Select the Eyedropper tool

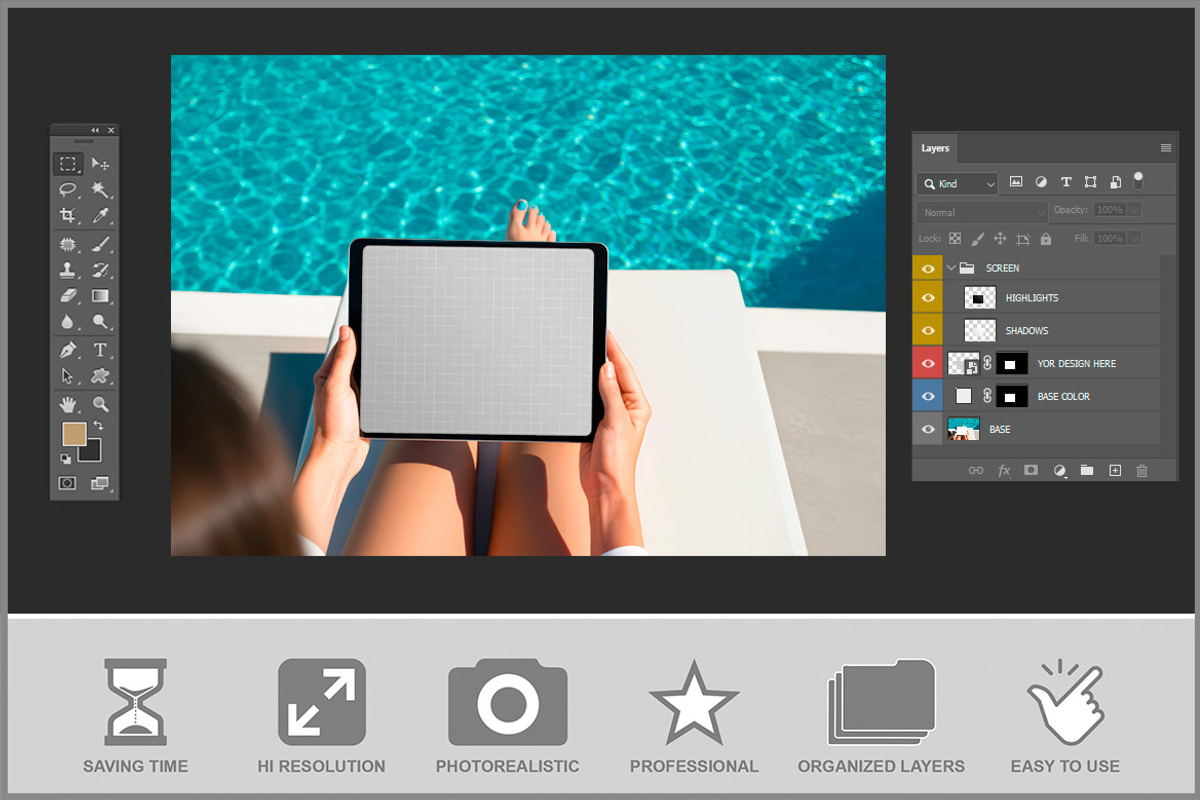pos(100,215)
